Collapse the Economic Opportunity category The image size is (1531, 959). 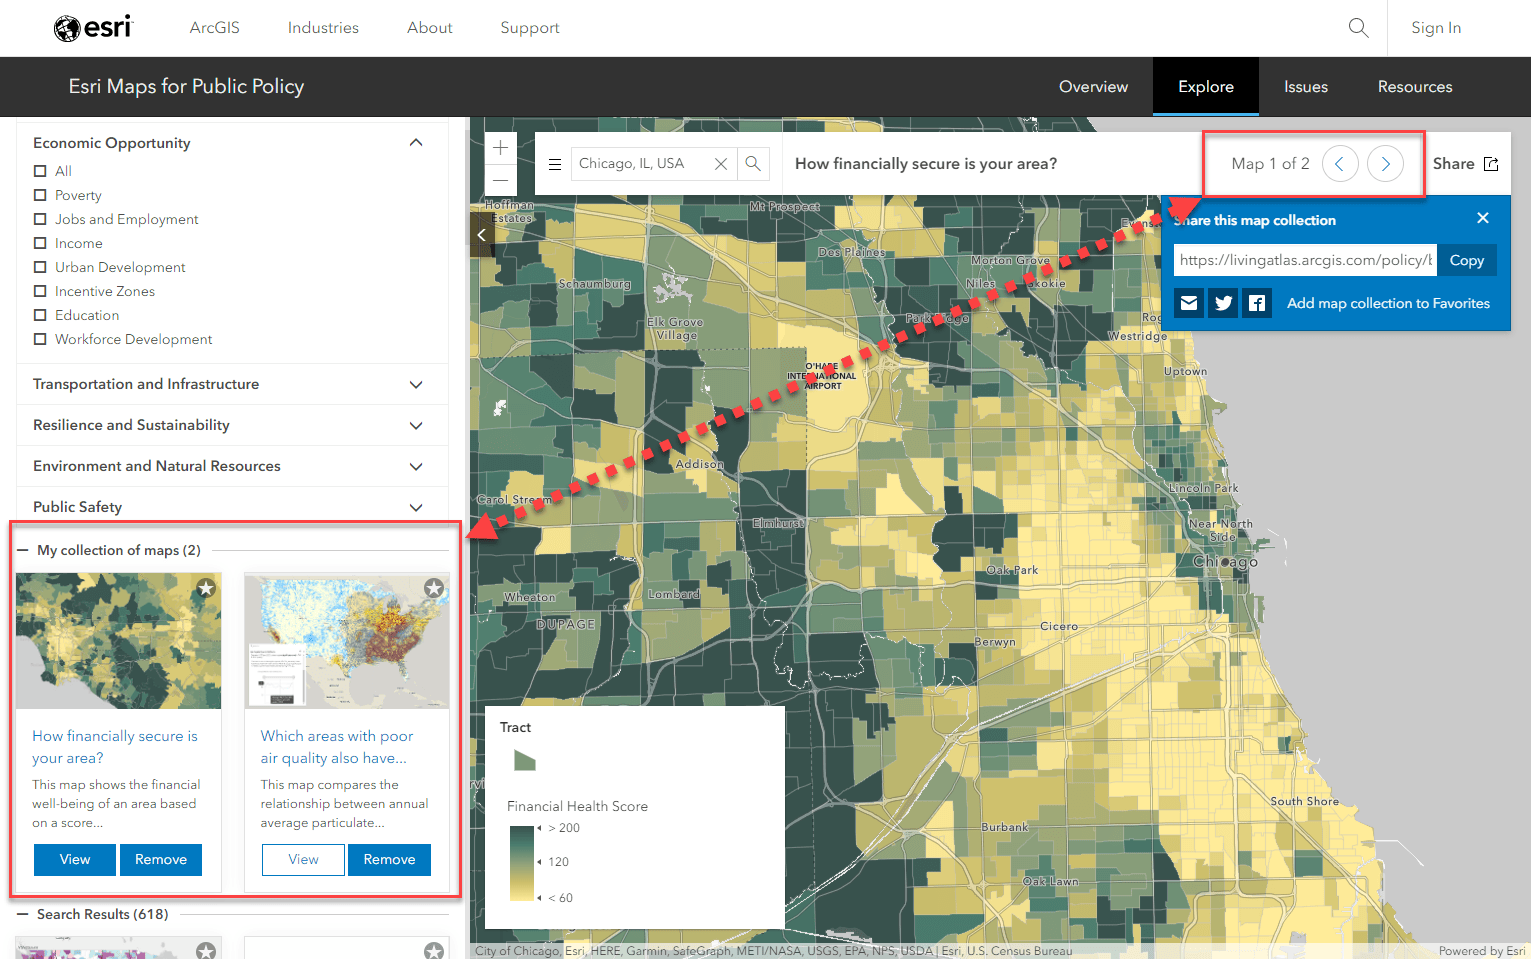416,143
